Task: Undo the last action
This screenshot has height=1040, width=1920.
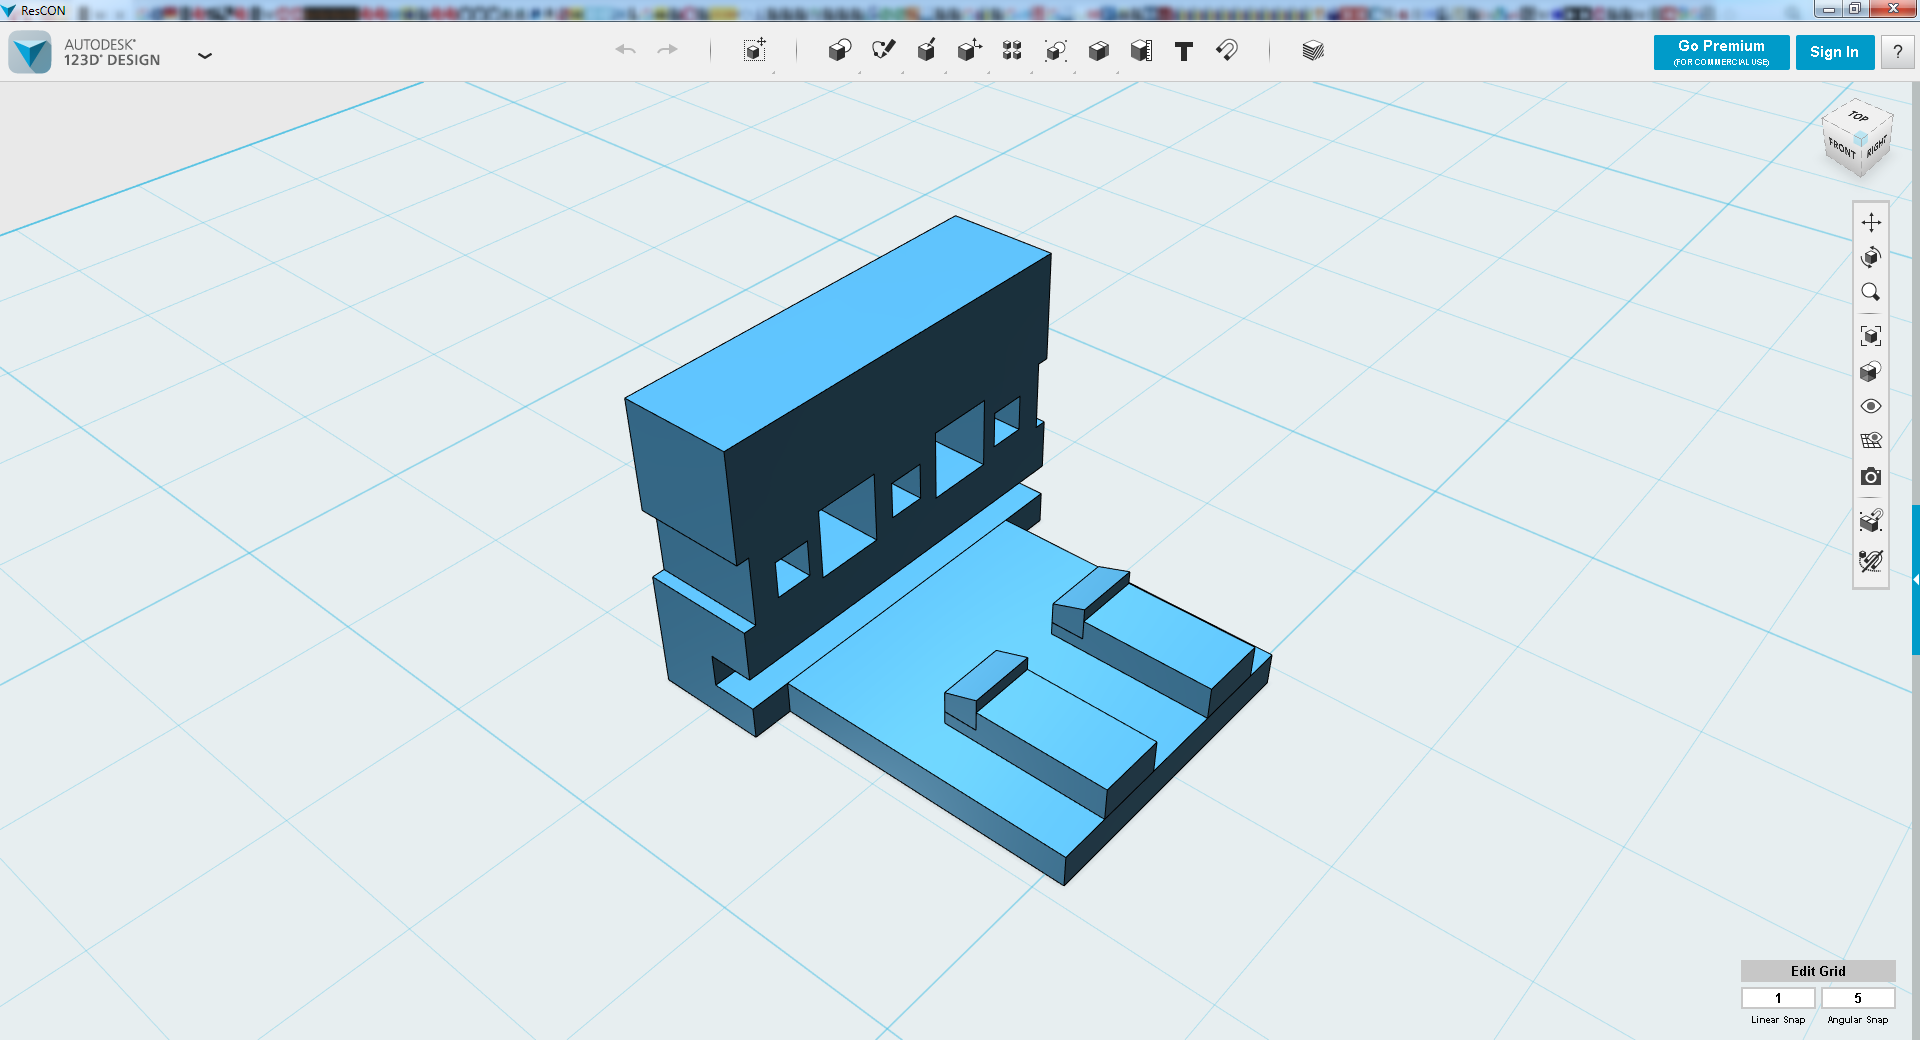Action: tap(626, 50)
